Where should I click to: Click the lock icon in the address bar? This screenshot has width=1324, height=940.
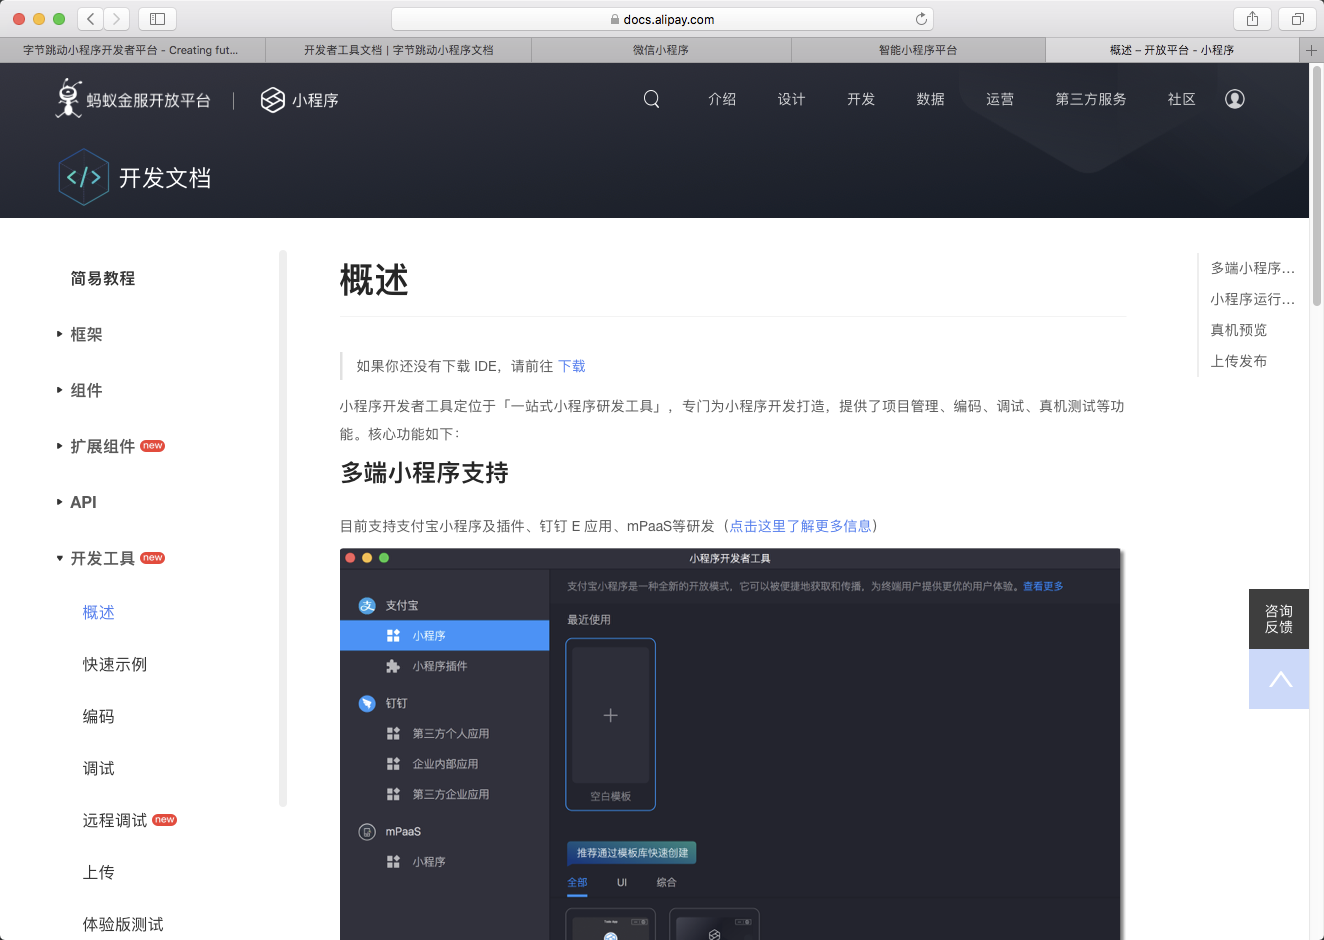[x=615, y=19]
